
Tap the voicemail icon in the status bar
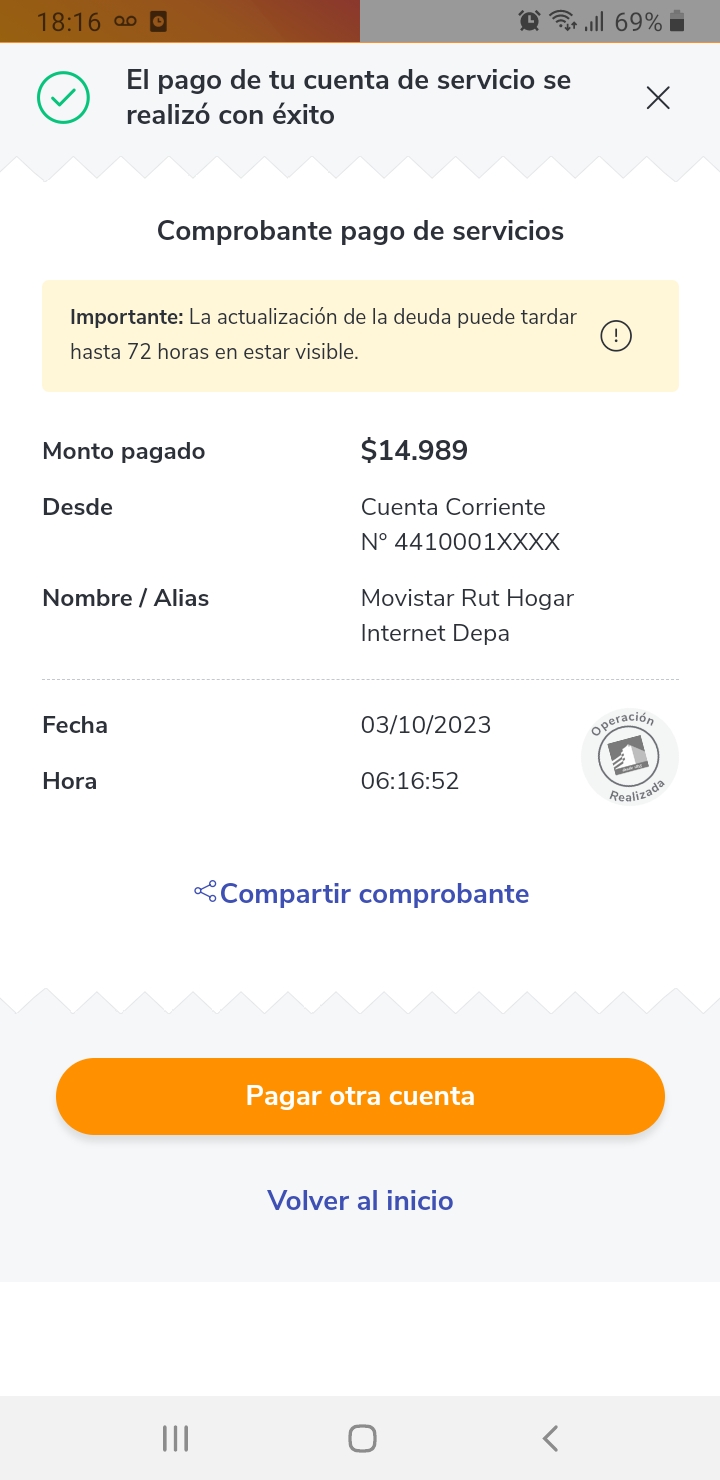[125, 21]
